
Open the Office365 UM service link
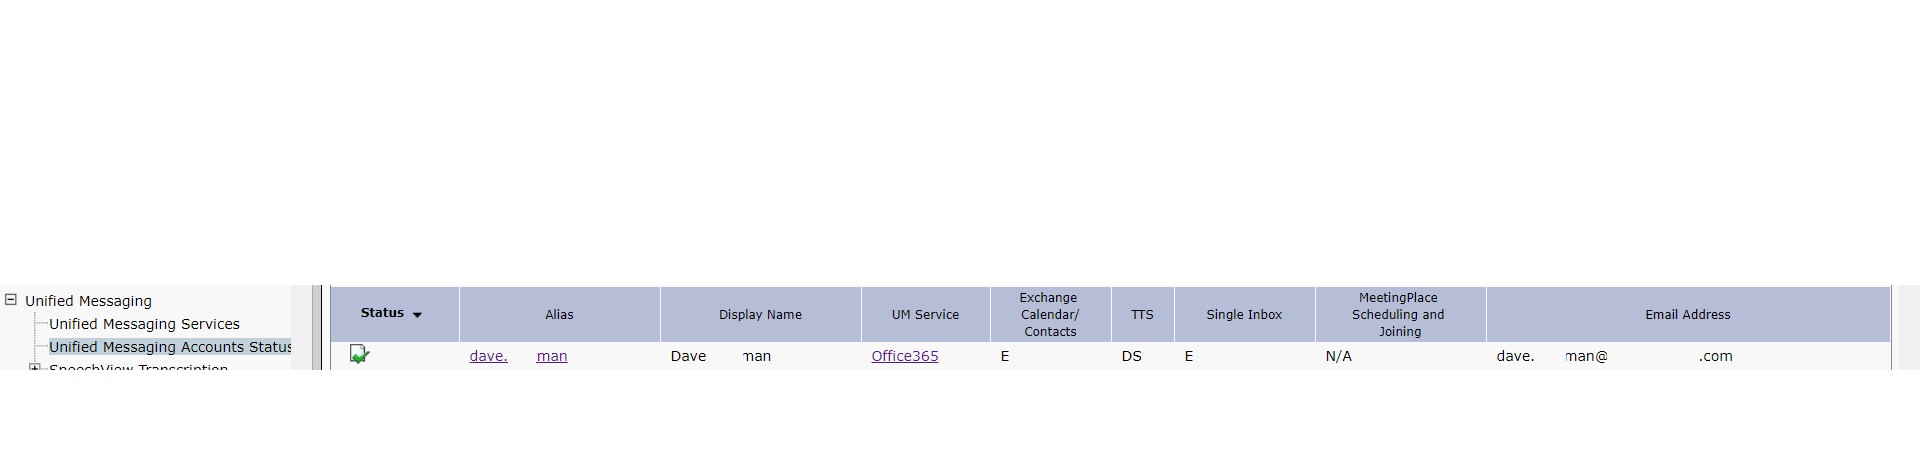[904, 356]
